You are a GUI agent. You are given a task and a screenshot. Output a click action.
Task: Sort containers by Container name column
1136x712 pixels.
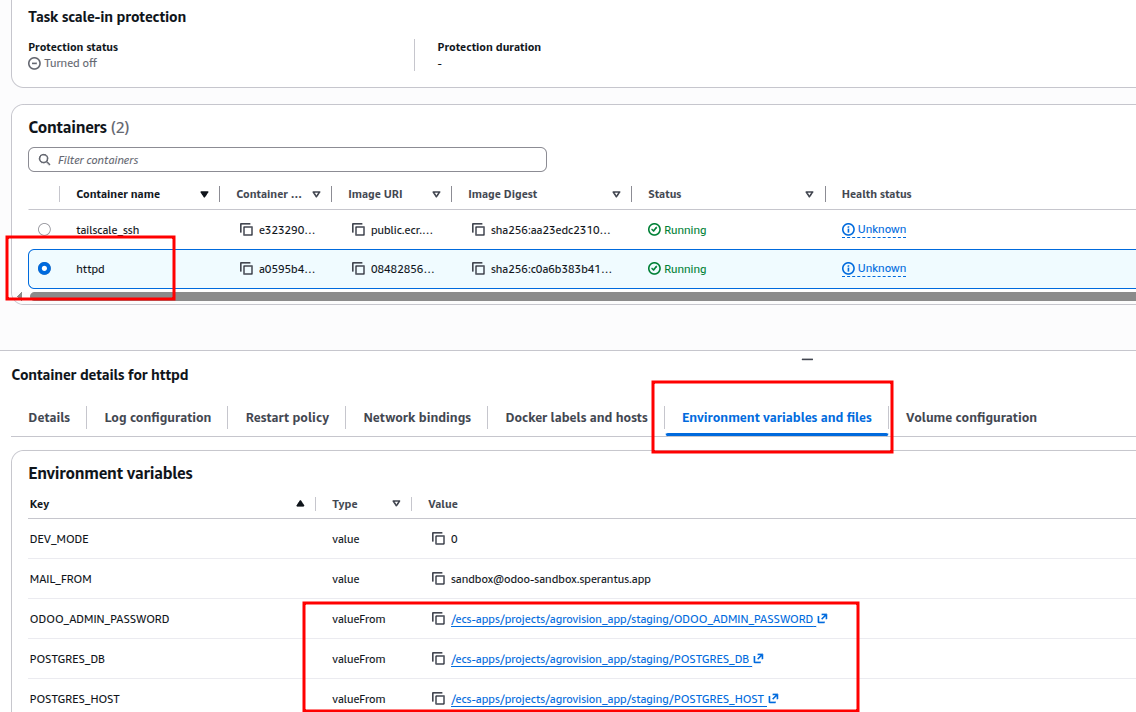[x=204, y=195]
